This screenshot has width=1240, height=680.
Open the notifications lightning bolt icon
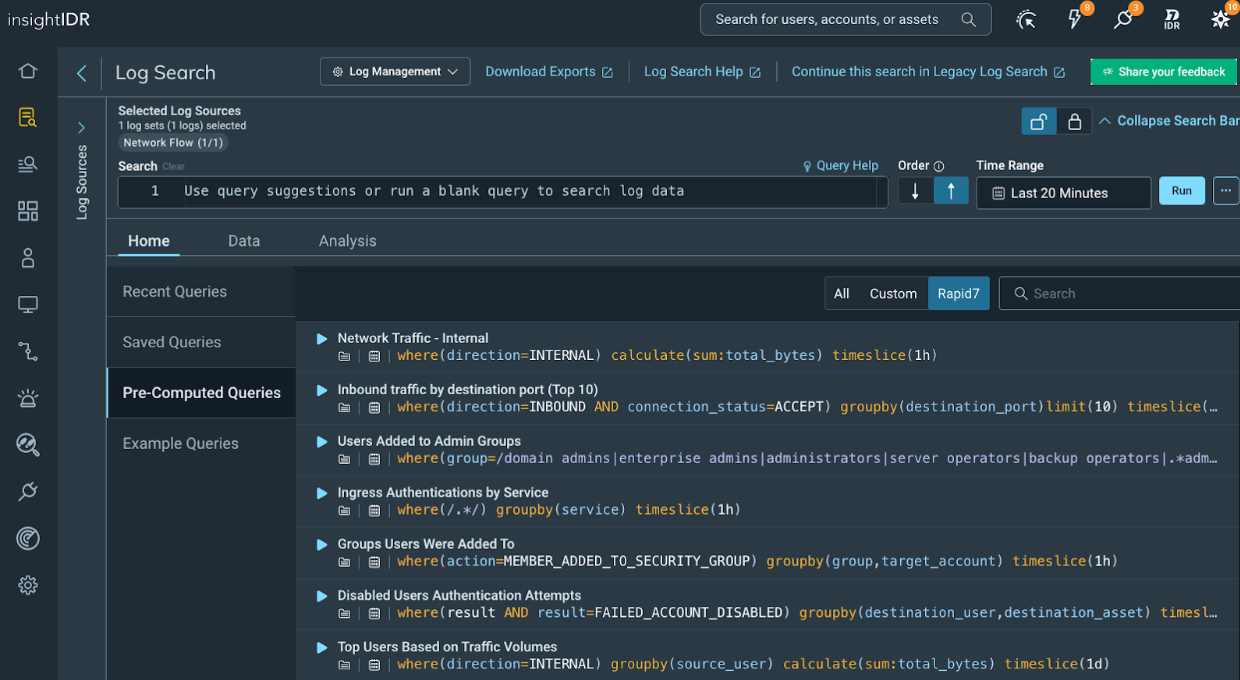click(1075, 19)
